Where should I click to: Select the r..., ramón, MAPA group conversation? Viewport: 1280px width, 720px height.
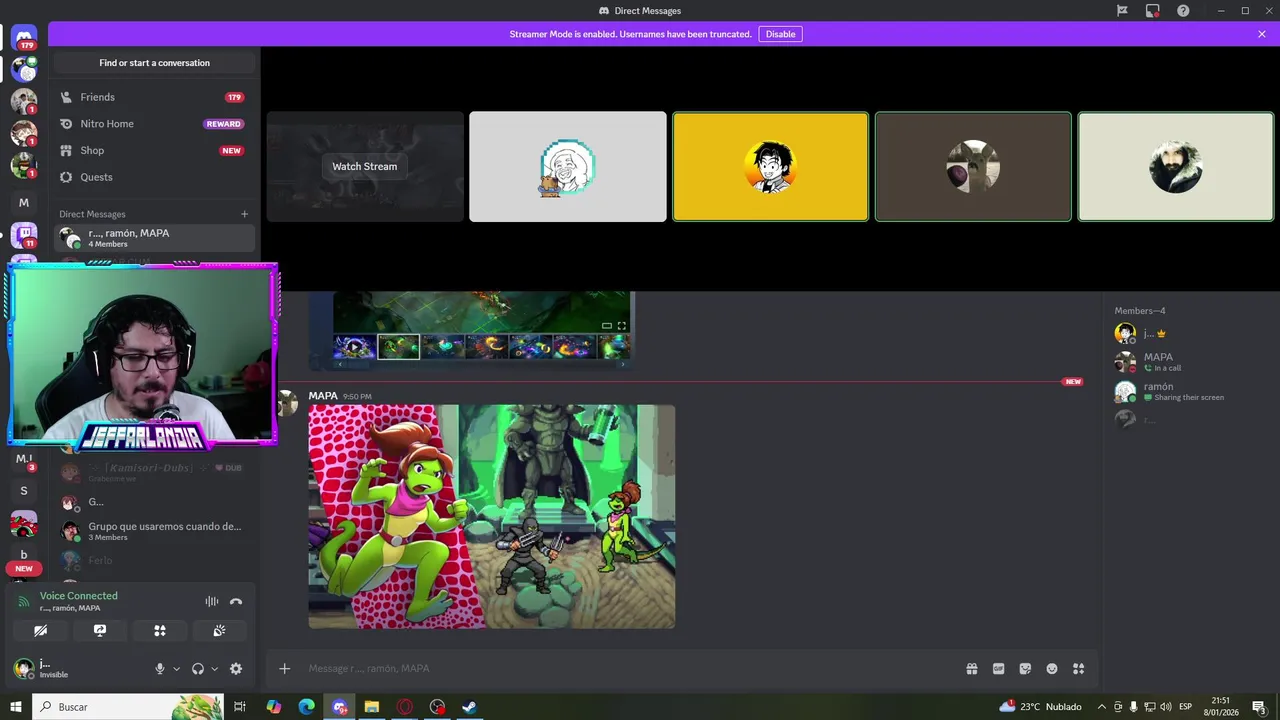click(x=154, y=238)
